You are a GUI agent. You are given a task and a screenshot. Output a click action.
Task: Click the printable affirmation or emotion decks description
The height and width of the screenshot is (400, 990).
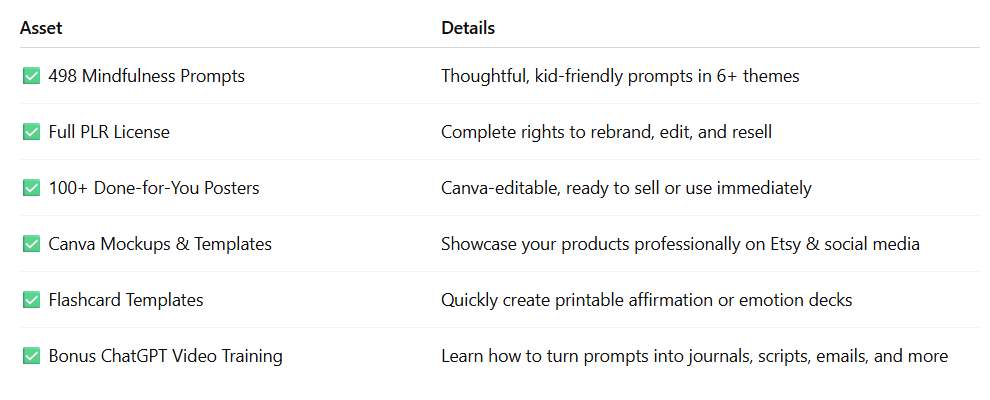pos(647,300)
